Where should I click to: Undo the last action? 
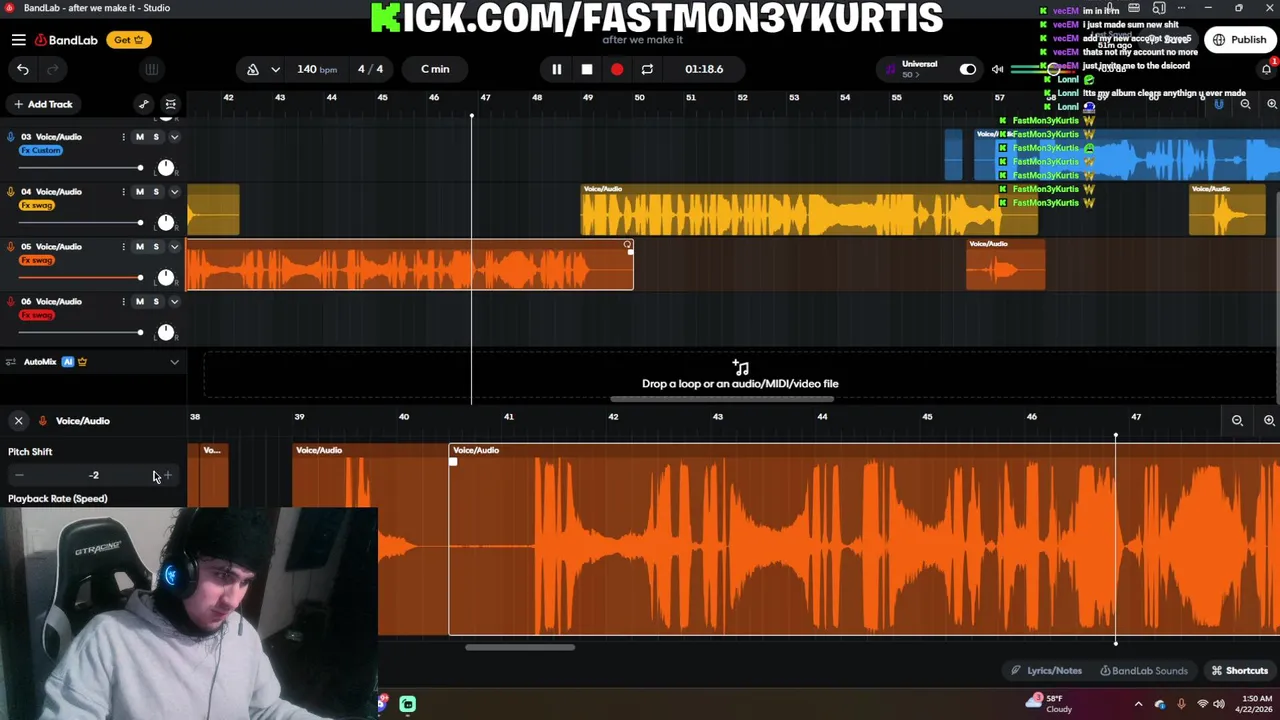pyautogui.click(x=22, y=69)
